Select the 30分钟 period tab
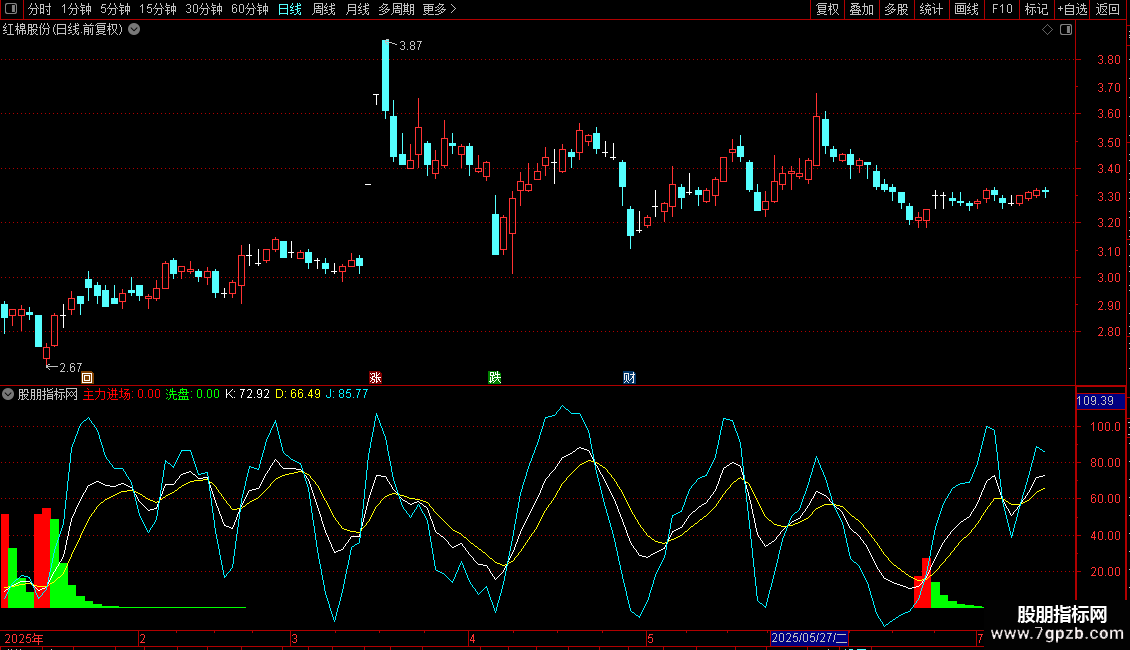This screenshot has width=1130, height=650. tap(204, 9)
